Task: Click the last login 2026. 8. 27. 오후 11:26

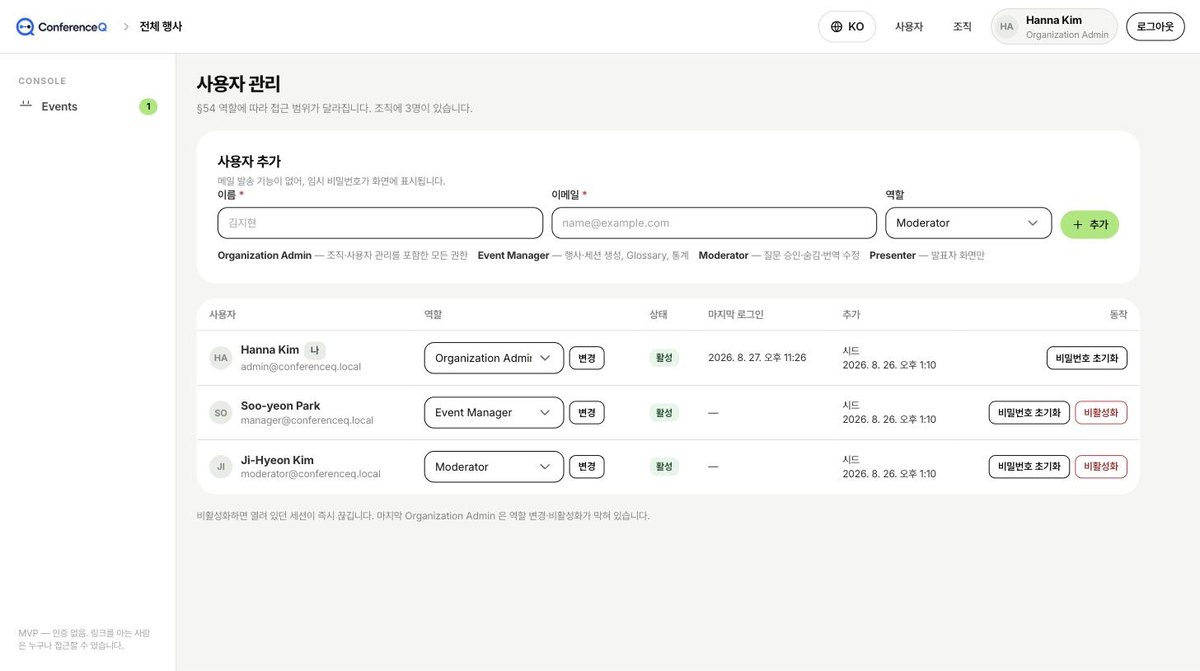Action: tap(757, 358)
